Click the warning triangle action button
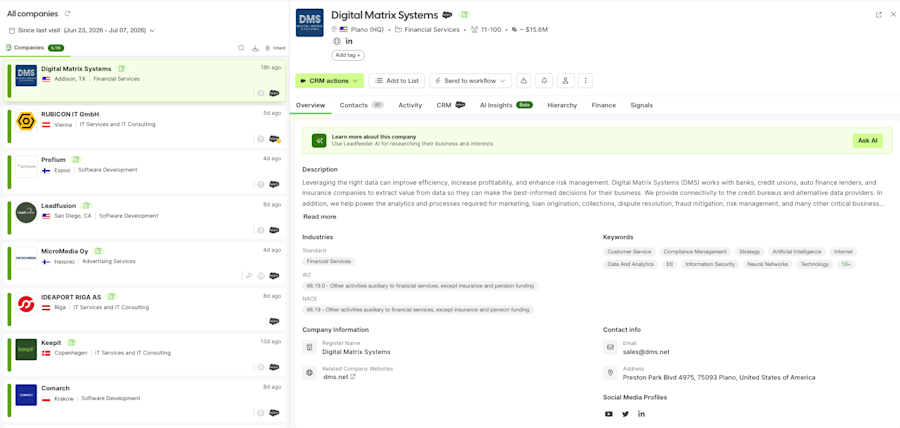 pyautogui.click(x=523, y=81)
